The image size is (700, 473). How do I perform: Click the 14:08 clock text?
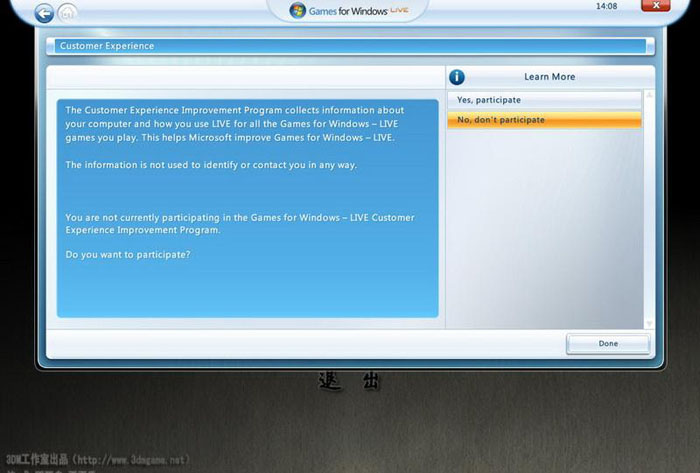click(x=606, y=6)
